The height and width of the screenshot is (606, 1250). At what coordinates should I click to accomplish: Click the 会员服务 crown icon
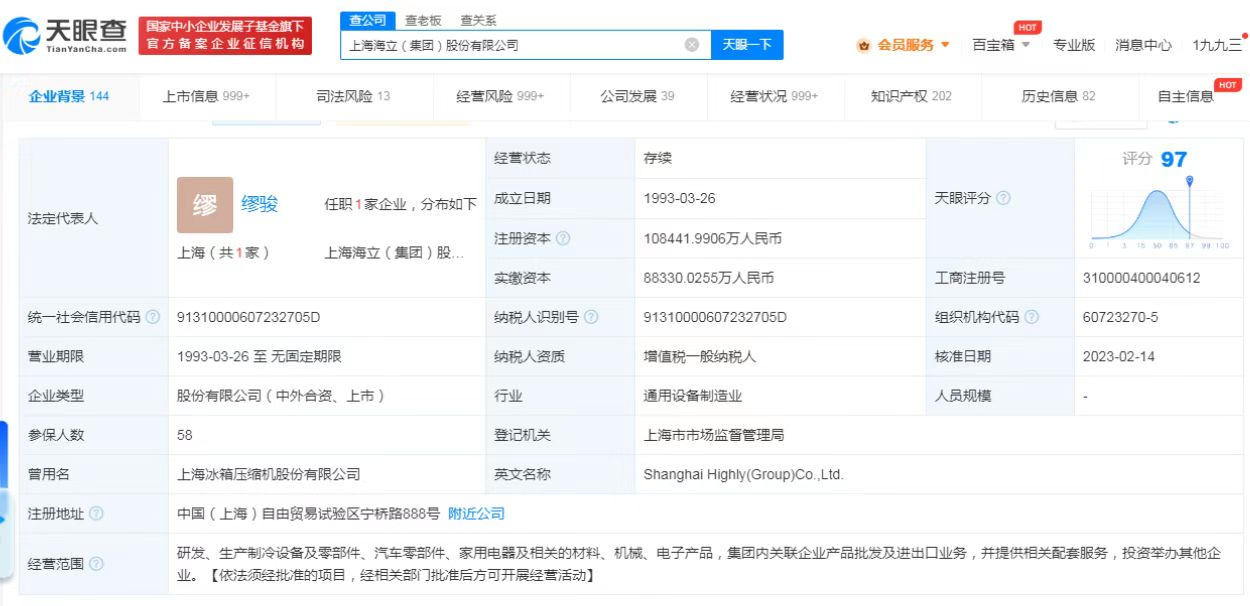pyautogui.click(x=864, y=45)
